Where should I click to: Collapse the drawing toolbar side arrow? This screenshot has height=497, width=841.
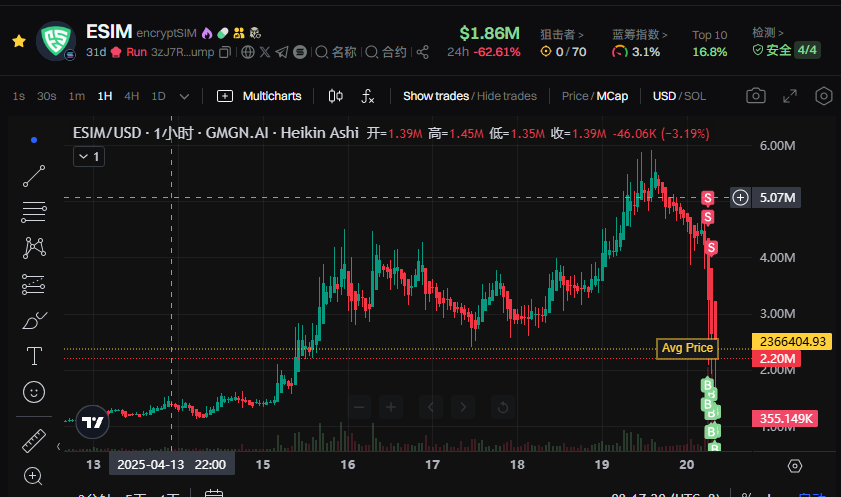coord(58,447)
